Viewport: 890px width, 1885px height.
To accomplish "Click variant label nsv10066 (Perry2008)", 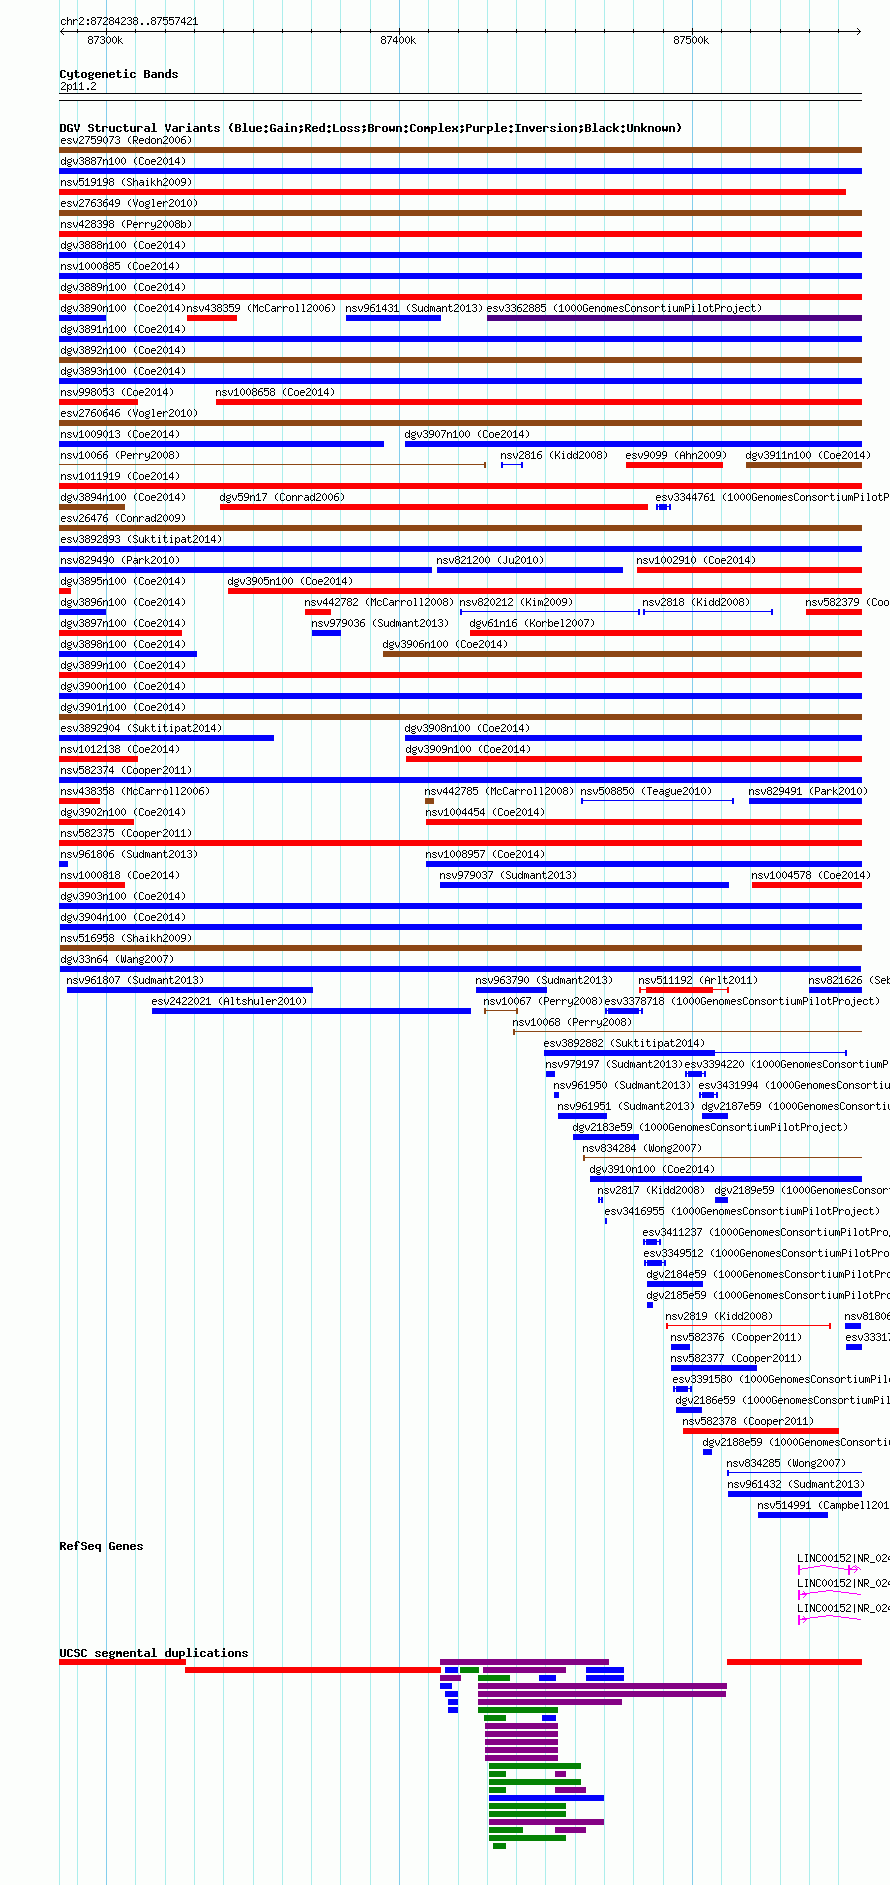I will pyautogui.click(x=120, y=455).
